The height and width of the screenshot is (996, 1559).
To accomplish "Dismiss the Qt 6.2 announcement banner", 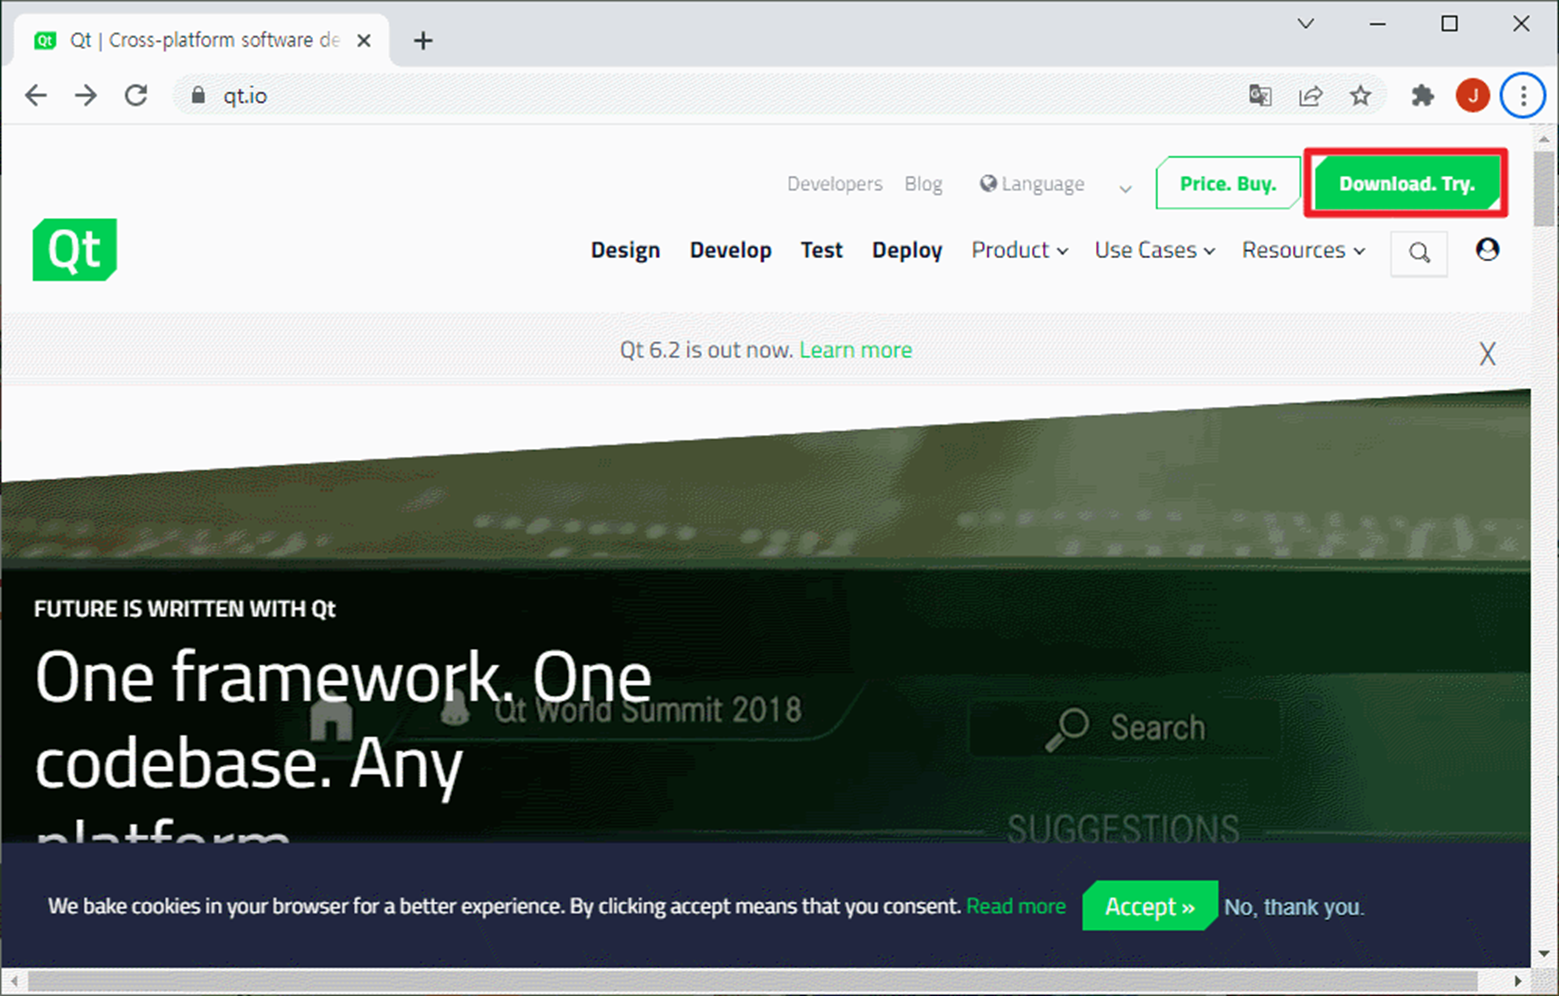I will pyautogui.click(x=1487, y=353).
